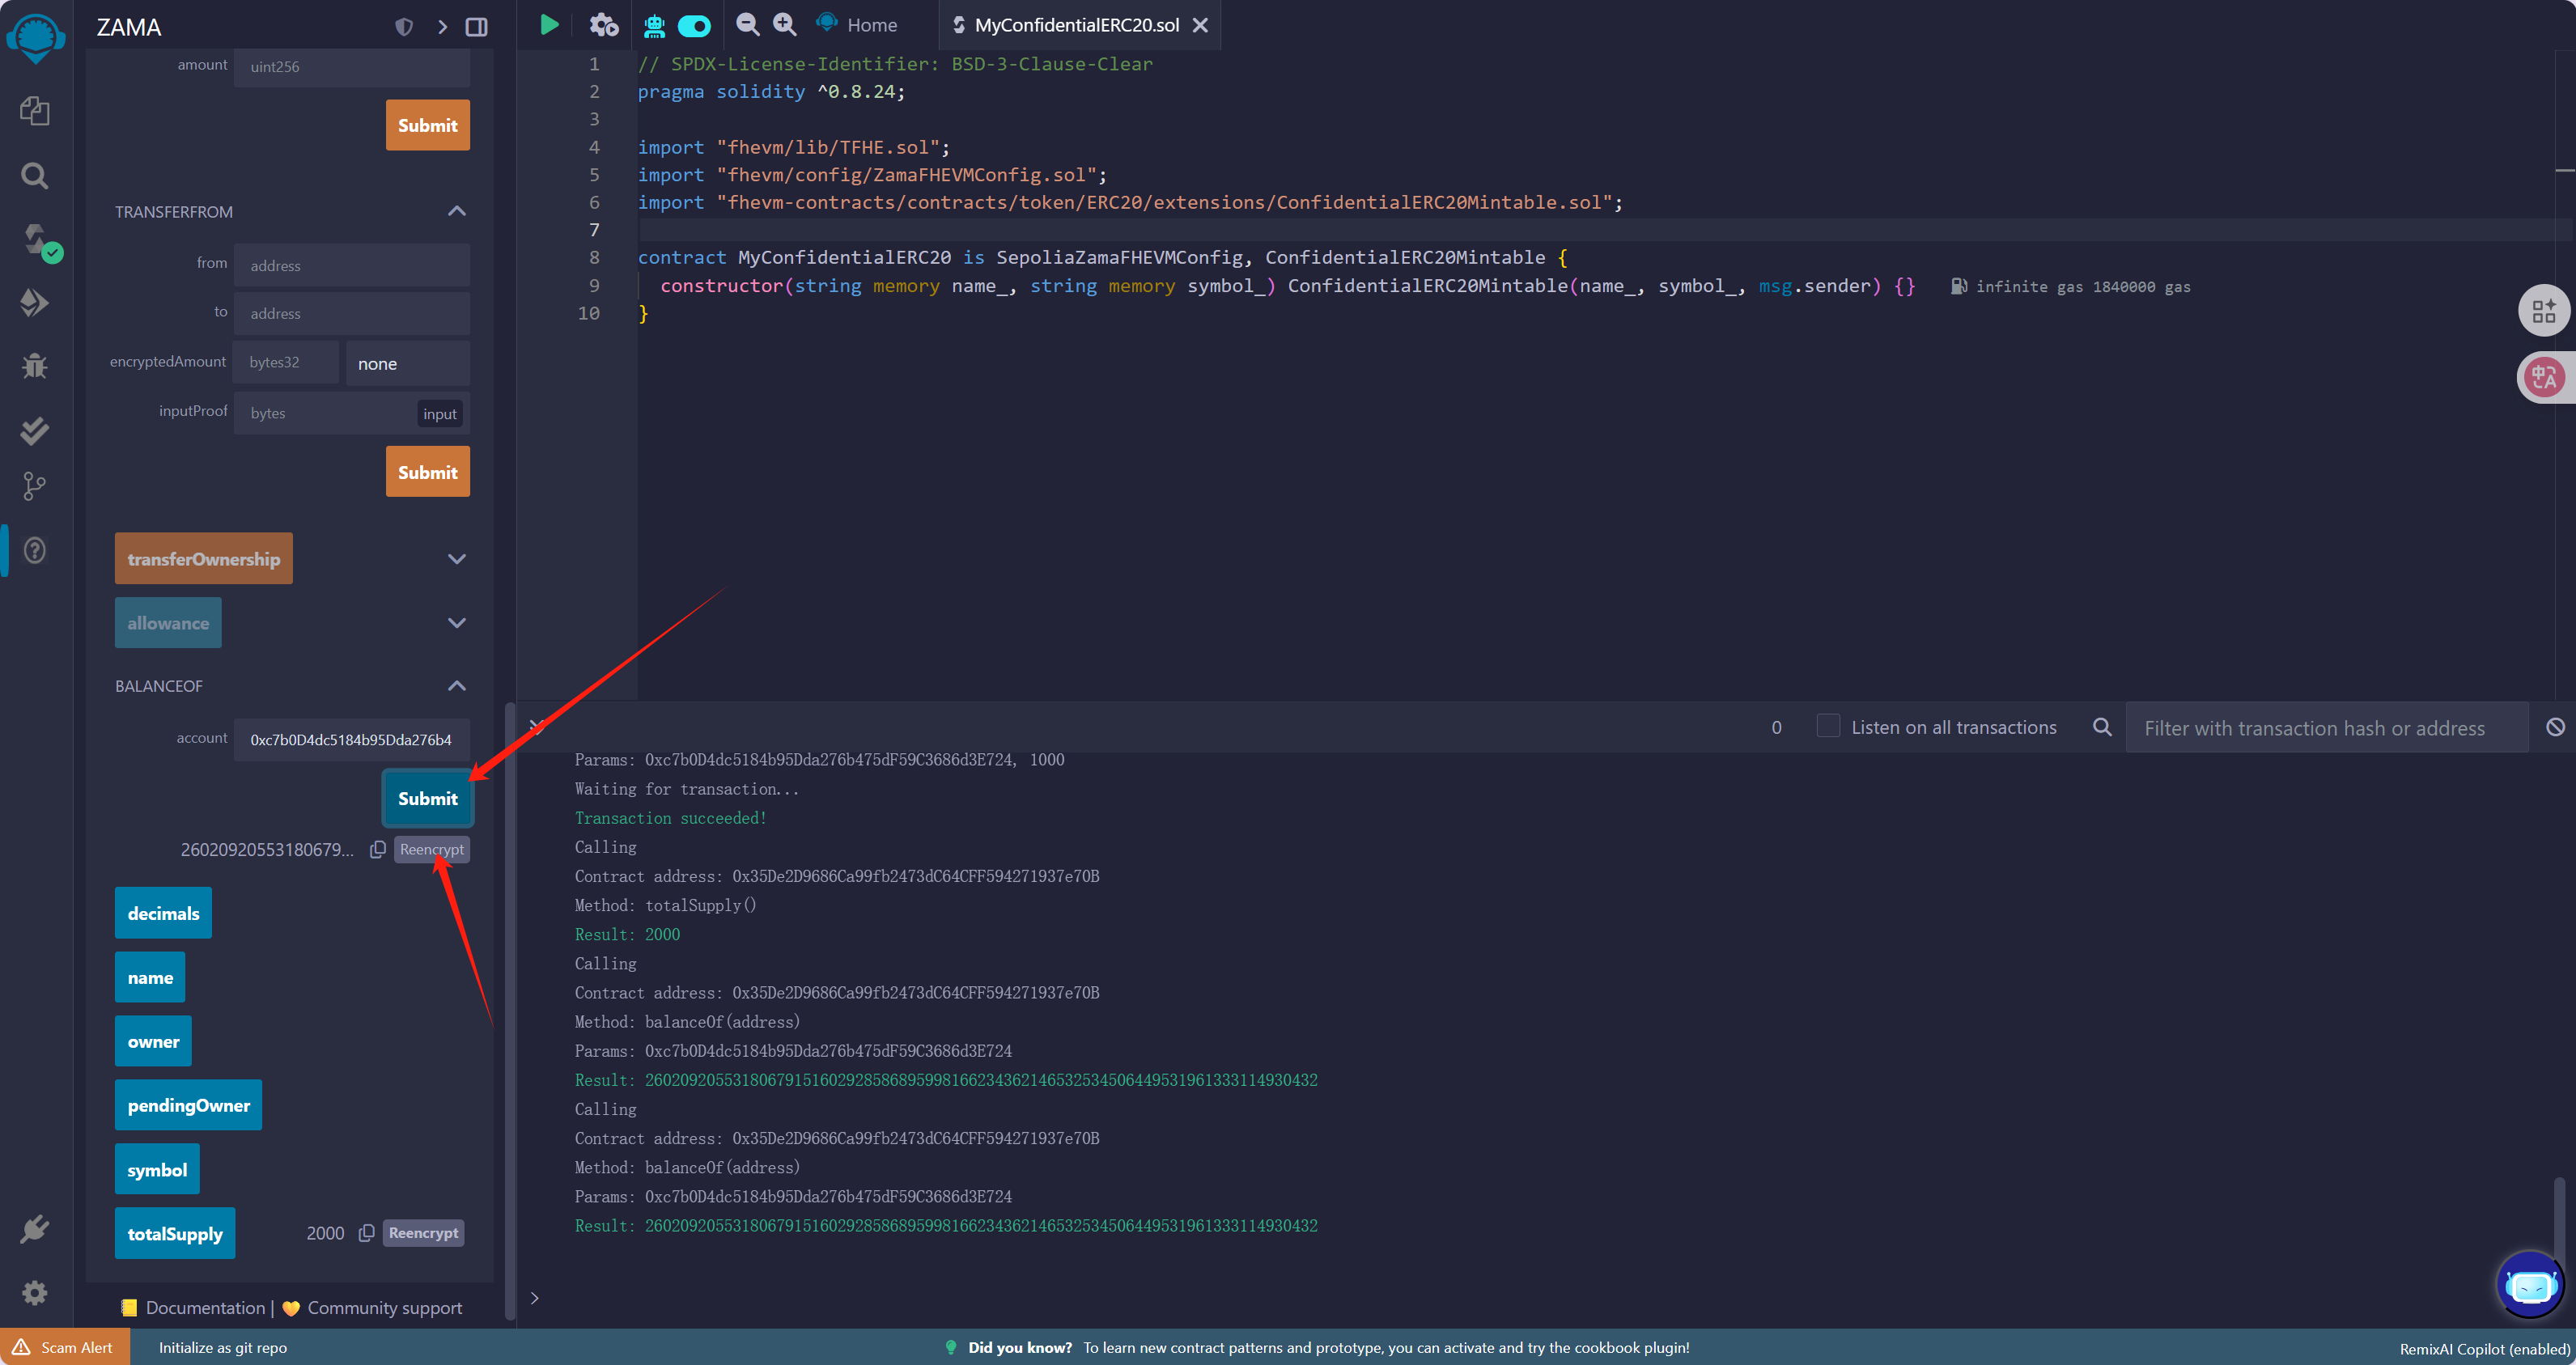Check Listen on all transactions

pyautogui.click(x=1828, y=726)
